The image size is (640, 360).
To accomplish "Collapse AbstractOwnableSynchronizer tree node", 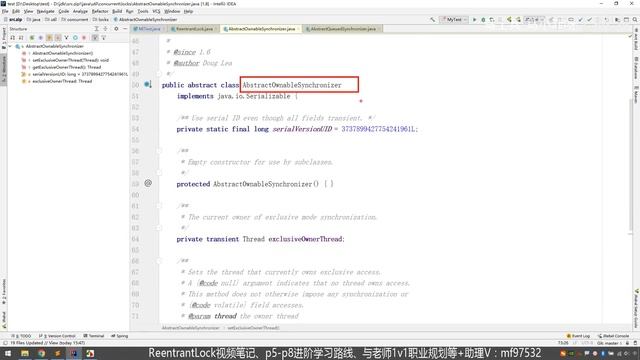I will pos(10,47).
